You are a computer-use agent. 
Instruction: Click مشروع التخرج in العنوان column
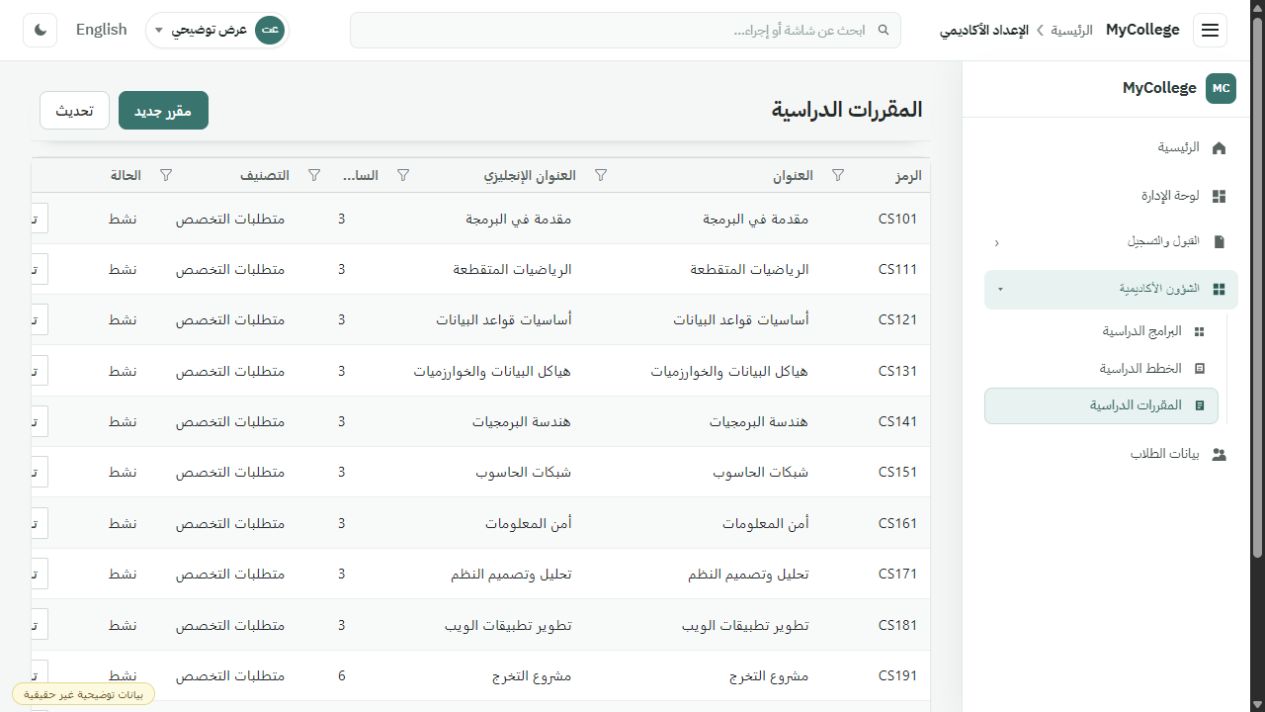(x=769, y=676)
